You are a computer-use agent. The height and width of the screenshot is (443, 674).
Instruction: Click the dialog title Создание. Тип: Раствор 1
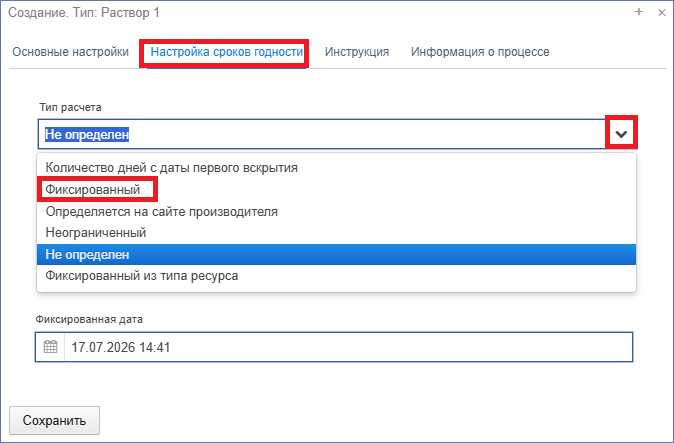(84, 12)
